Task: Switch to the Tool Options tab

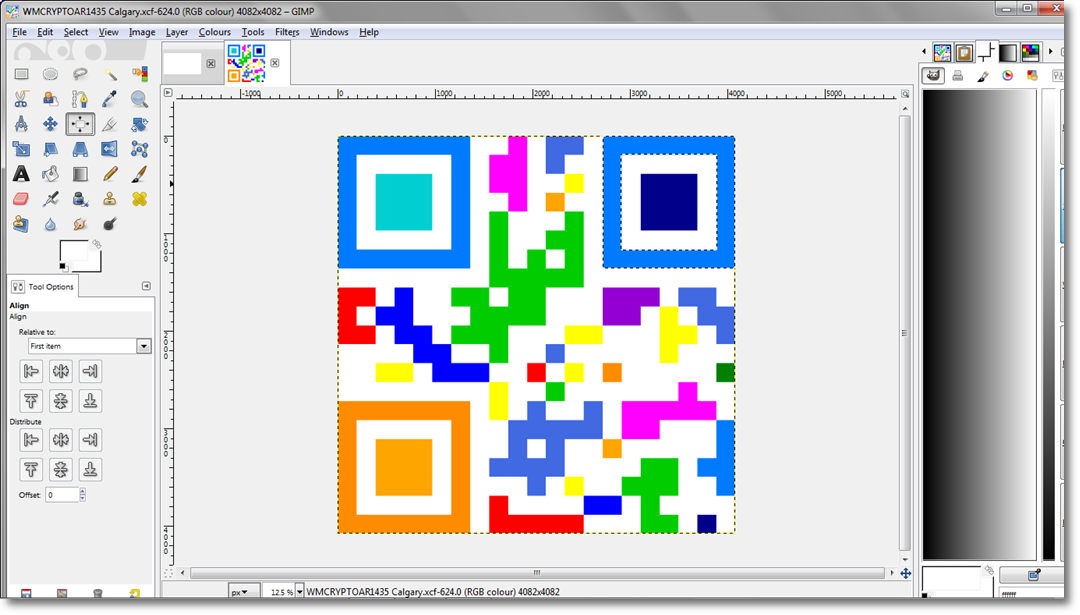Action: [x=43, y=286]
